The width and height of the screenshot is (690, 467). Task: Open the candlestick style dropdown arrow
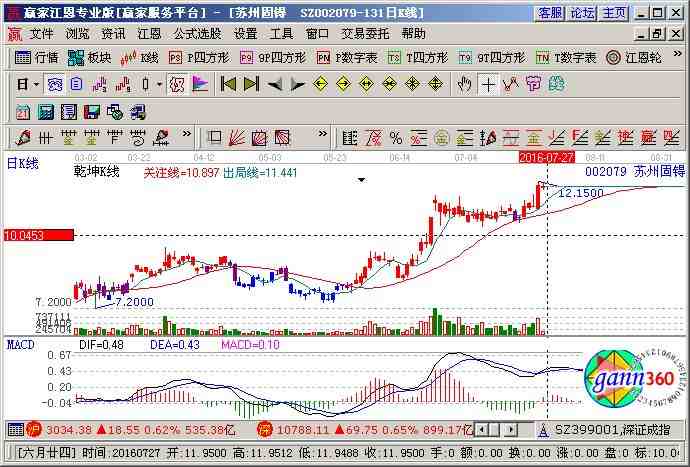click(159, 84)
